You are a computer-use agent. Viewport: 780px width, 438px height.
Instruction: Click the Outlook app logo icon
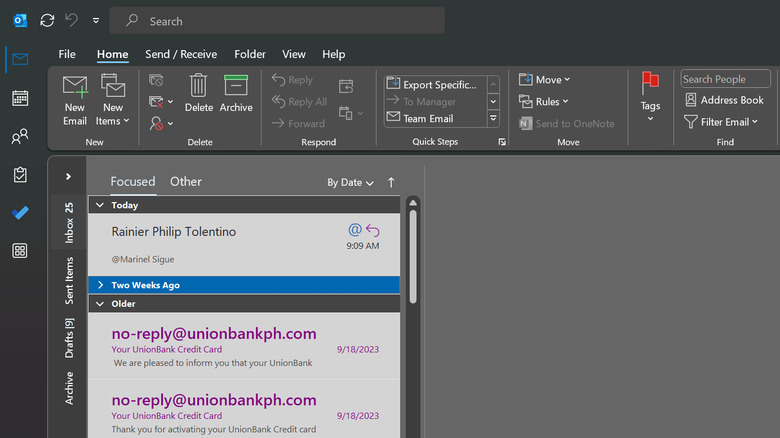pyautogui.click(x=20, y=21)
